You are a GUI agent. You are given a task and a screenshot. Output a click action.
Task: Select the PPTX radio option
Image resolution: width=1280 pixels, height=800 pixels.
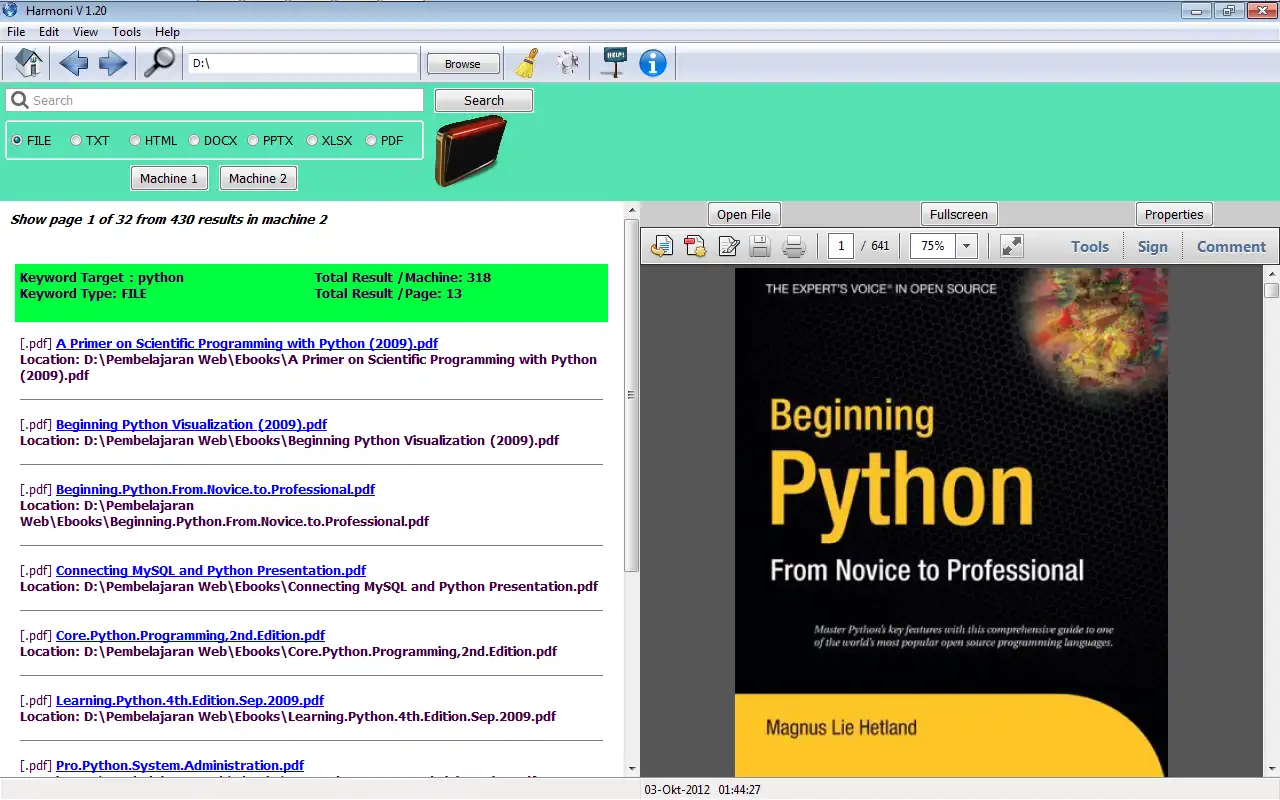pos(270,141)
